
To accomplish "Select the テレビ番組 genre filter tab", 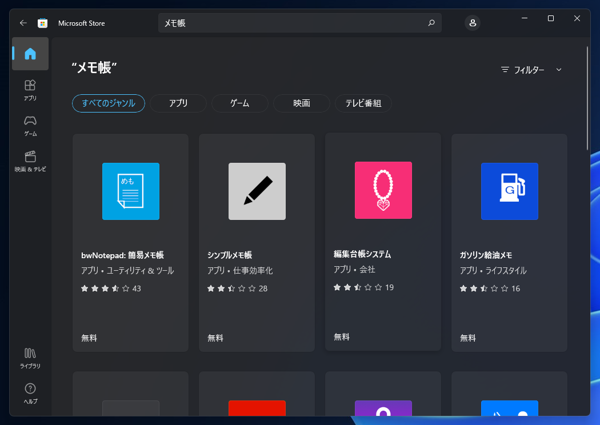I will coord(363,103).
